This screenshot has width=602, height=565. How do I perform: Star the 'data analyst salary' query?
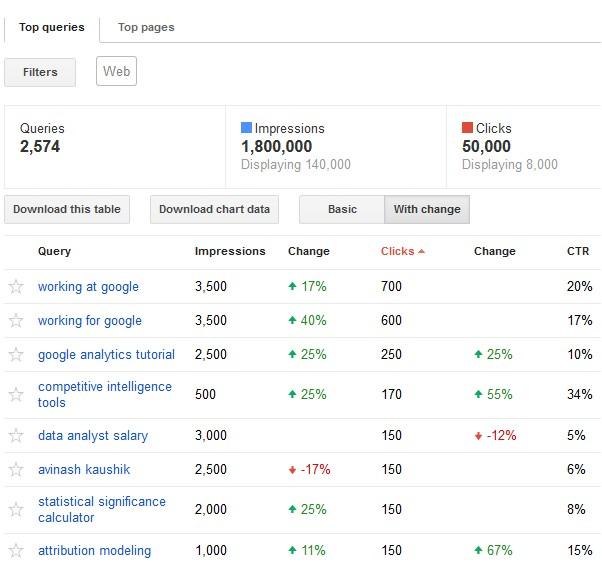pyautogui.click(x=16, y=436)
